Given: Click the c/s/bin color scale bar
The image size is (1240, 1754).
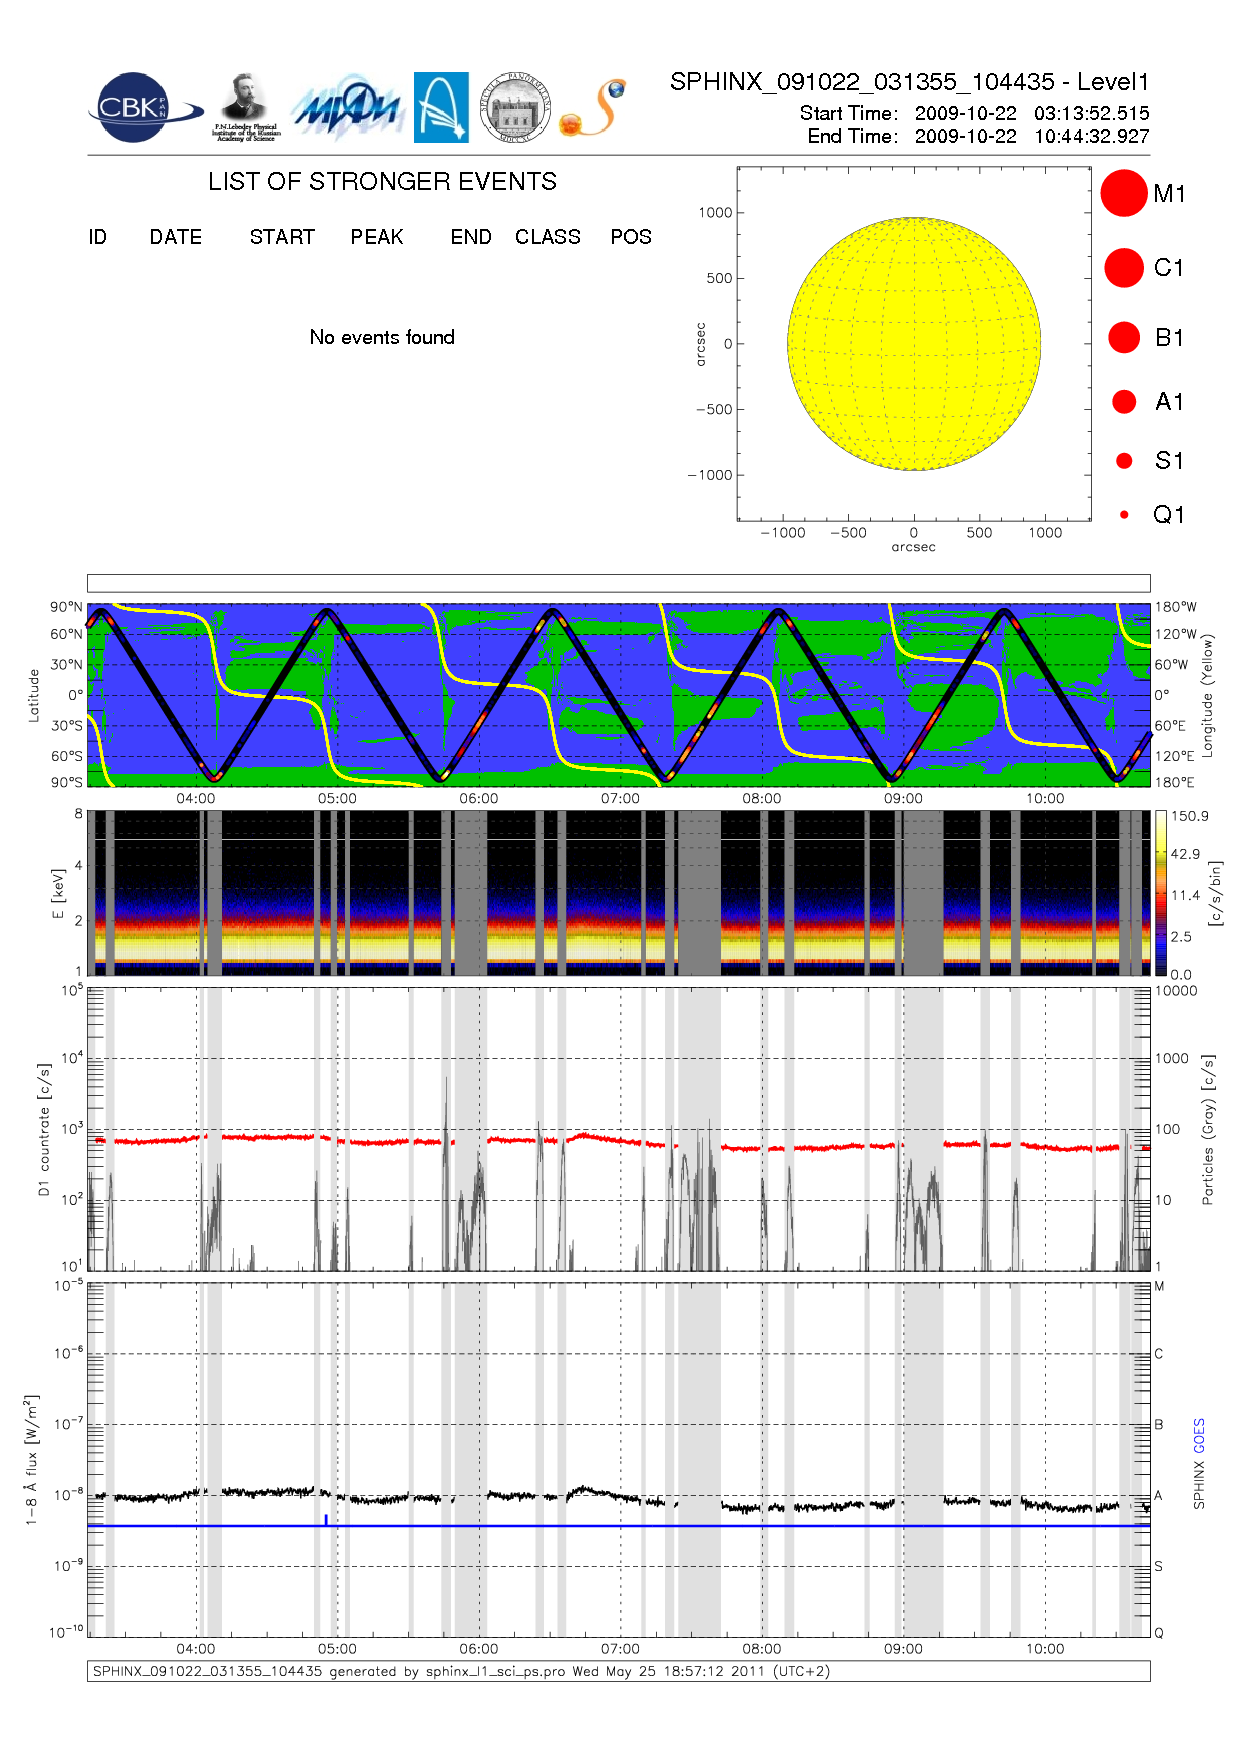Looking at the screenshot, I should click(x=1160, y=893).
